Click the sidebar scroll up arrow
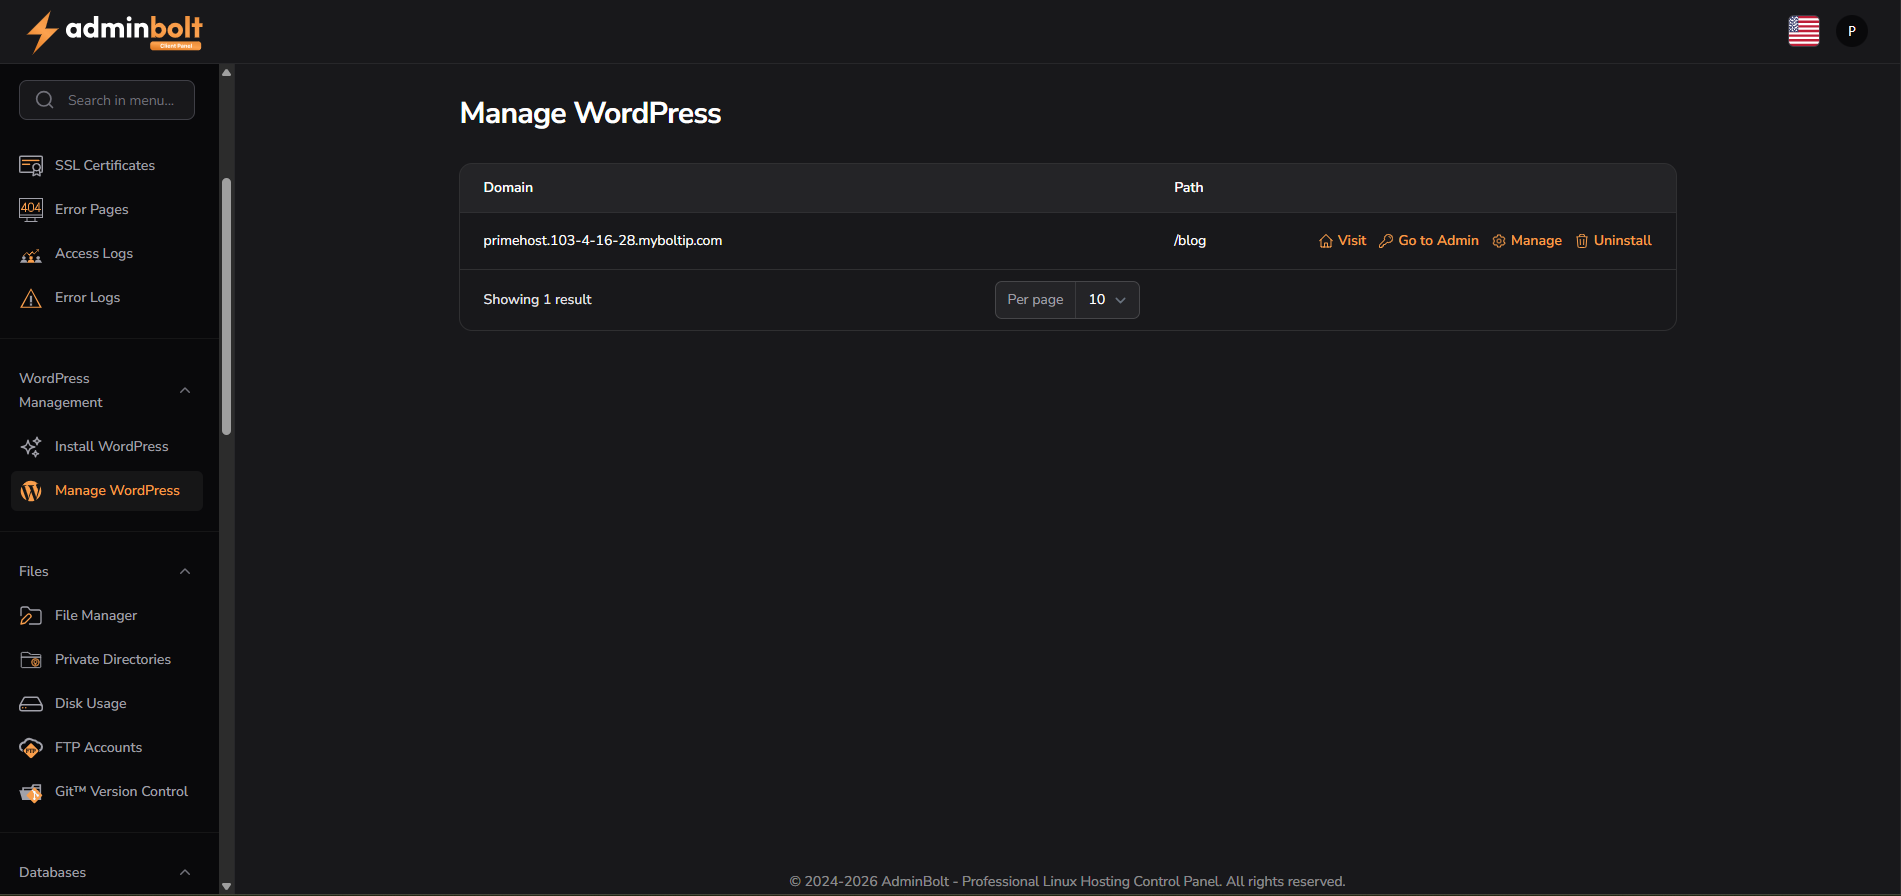The image size is (1901, 896). point(227,72)
